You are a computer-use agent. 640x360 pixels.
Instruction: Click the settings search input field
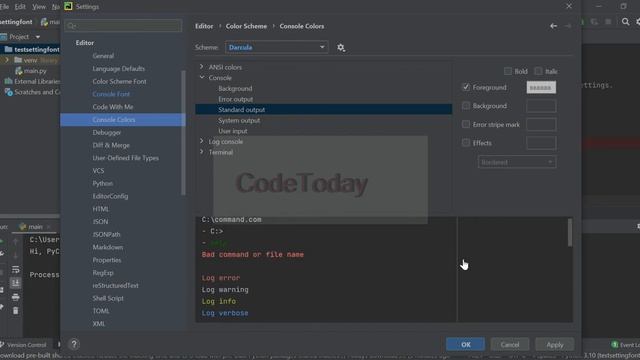pos(123,26)
